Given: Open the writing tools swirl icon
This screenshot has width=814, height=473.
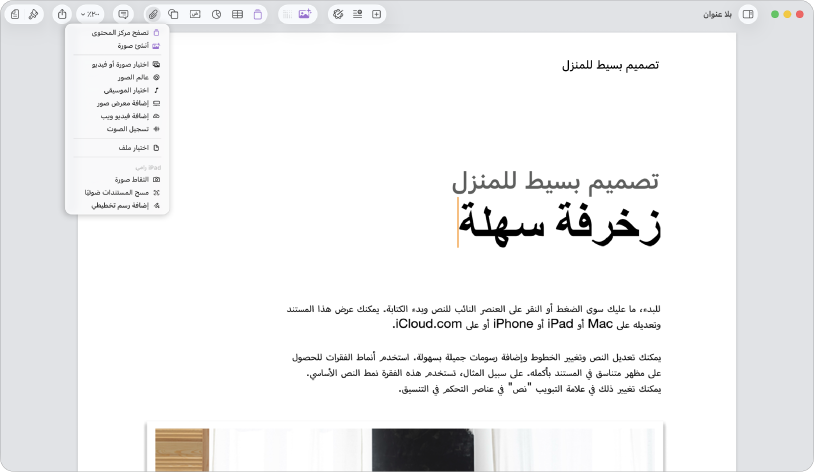Looking at the screenshot, I should tap(338, 15).
